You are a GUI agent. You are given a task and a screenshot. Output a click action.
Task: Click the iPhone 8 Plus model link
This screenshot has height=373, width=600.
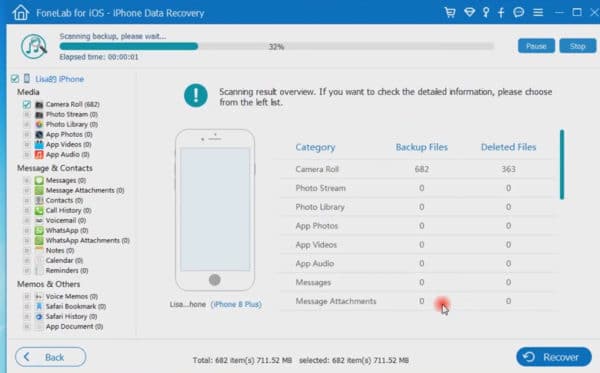pyautogui.click(x=236, y=305)
